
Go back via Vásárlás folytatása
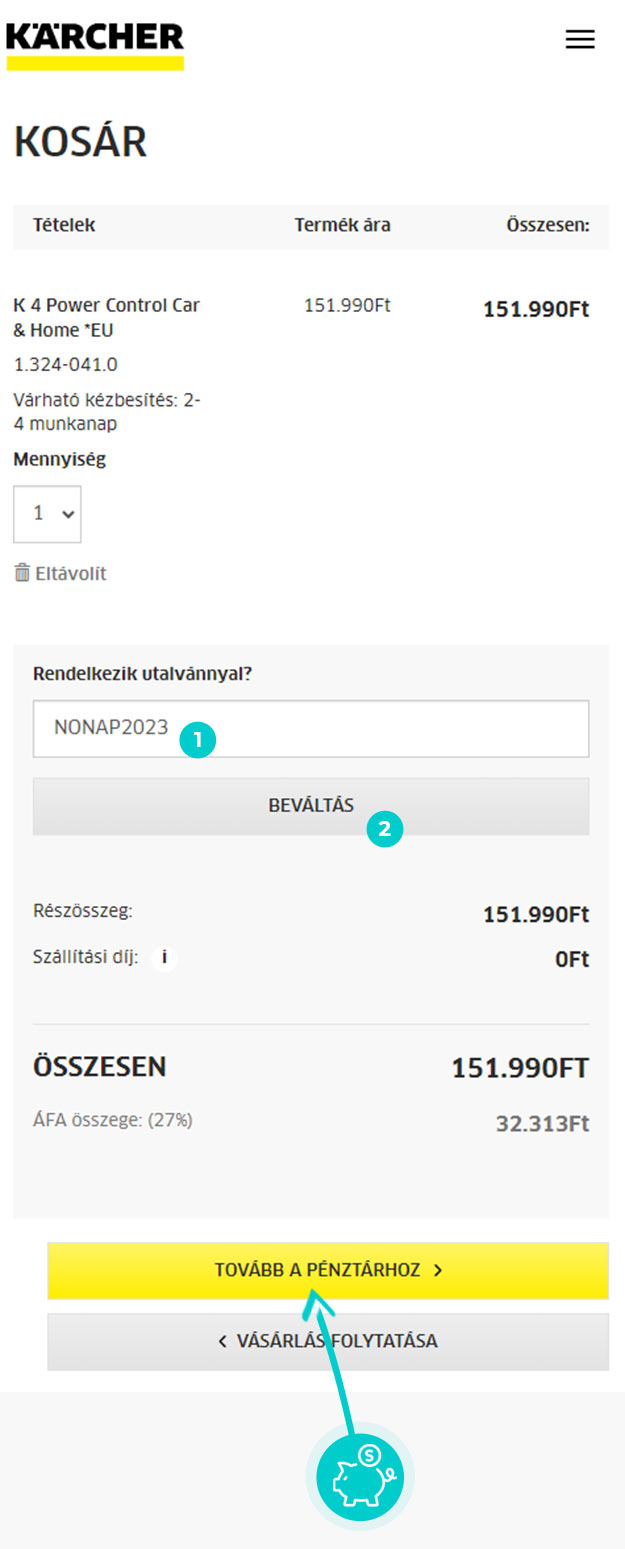click(328, 1341)
